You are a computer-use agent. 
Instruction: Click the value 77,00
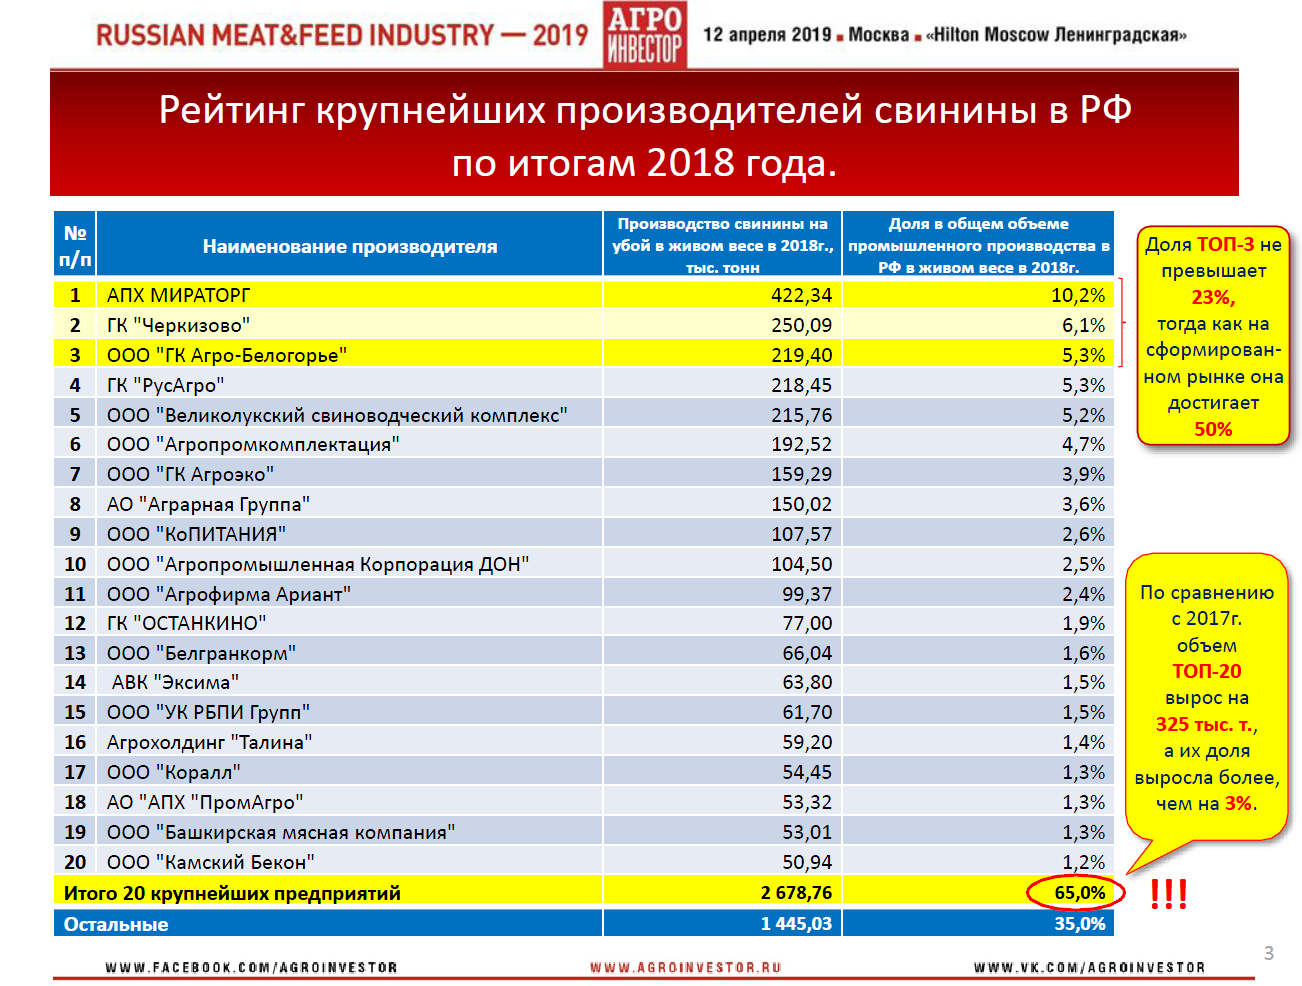point(807,623)
